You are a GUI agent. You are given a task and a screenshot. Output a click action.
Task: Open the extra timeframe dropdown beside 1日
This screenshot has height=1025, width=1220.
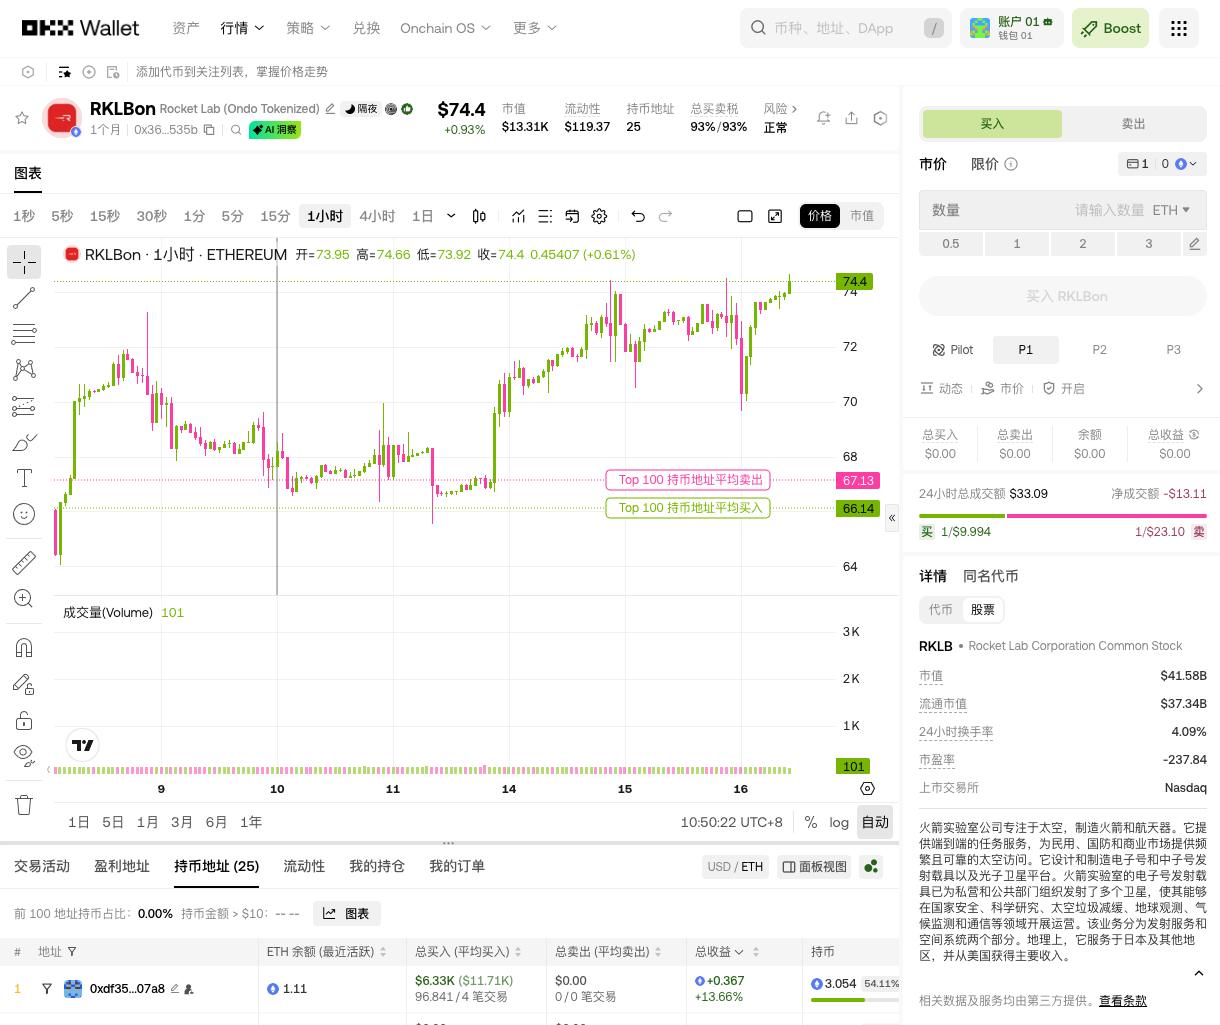(x=450, y=216)
